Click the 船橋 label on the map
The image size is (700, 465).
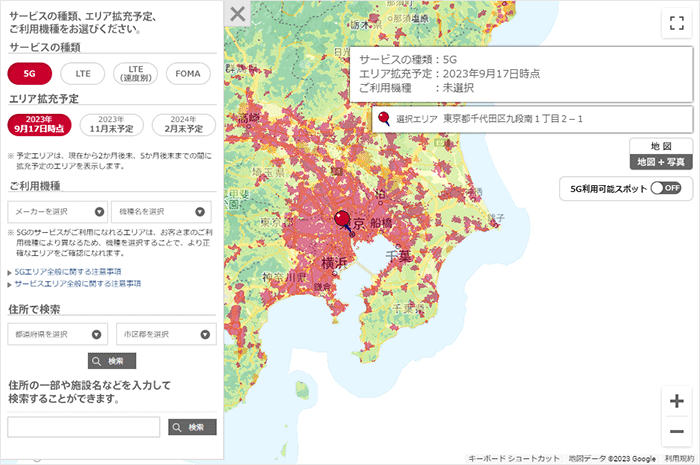381,223
